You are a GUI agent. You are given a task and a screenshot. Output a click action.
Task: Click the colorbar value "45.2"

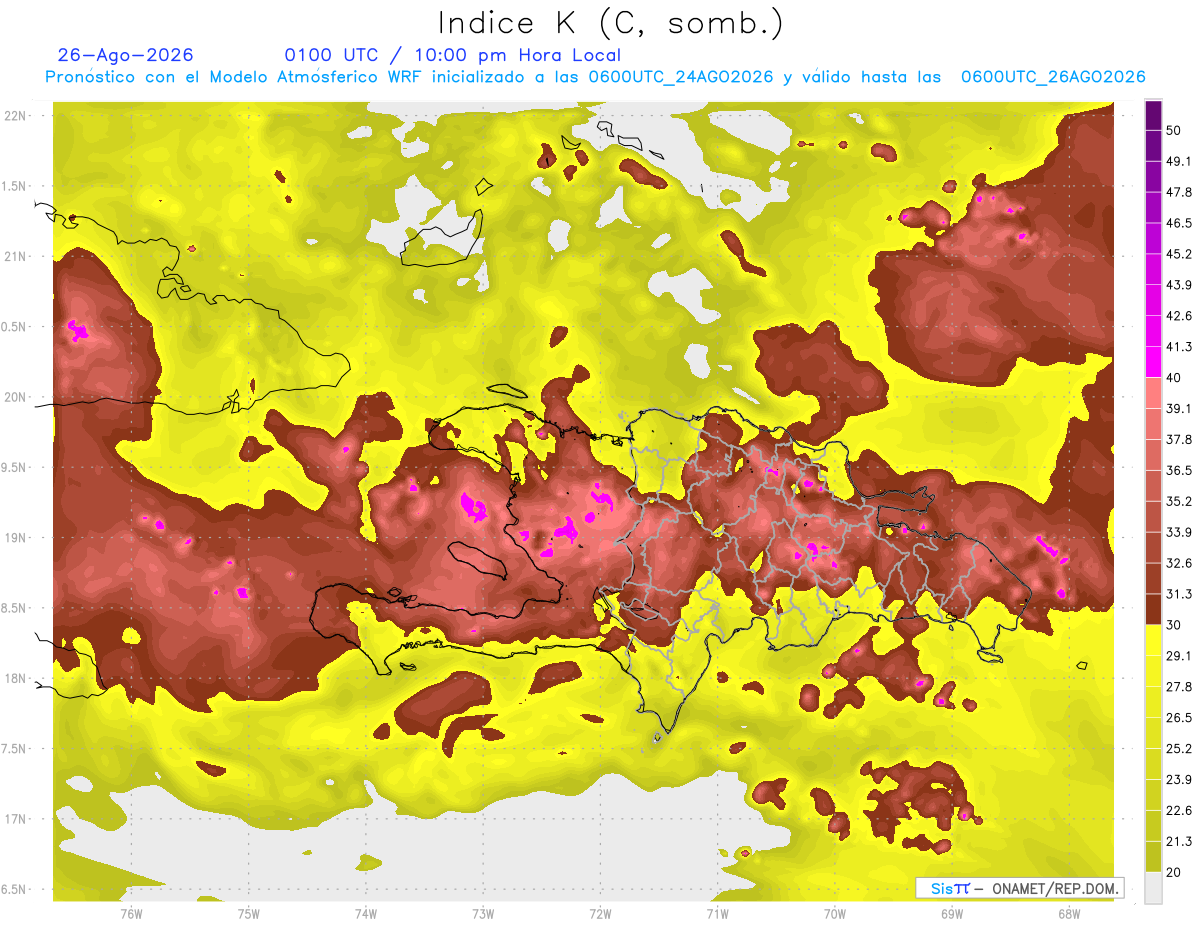tap(1180, 254)
